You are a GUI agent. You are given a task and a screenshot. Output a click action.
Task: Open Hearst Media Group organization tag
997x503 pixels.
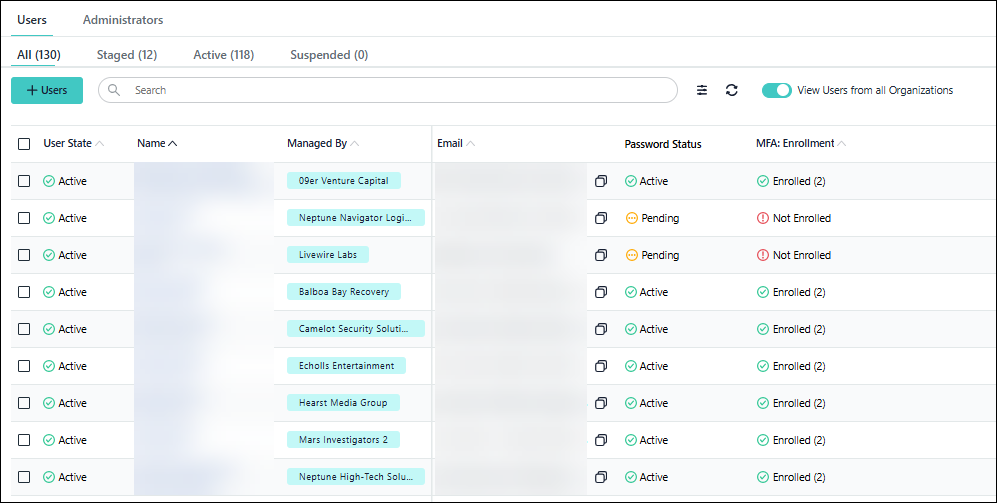point(343,403)
